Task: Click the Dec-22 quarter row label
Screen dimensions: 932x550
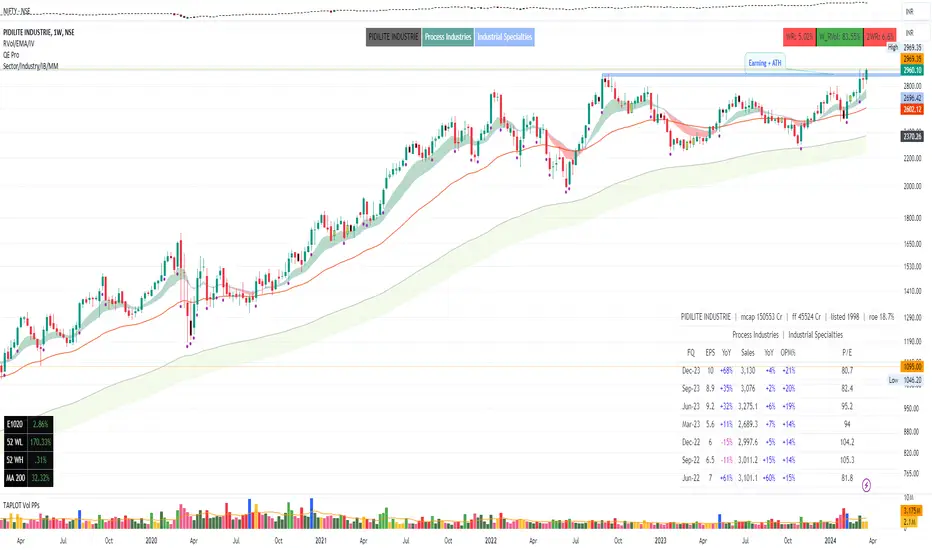Action: (691, 442)
